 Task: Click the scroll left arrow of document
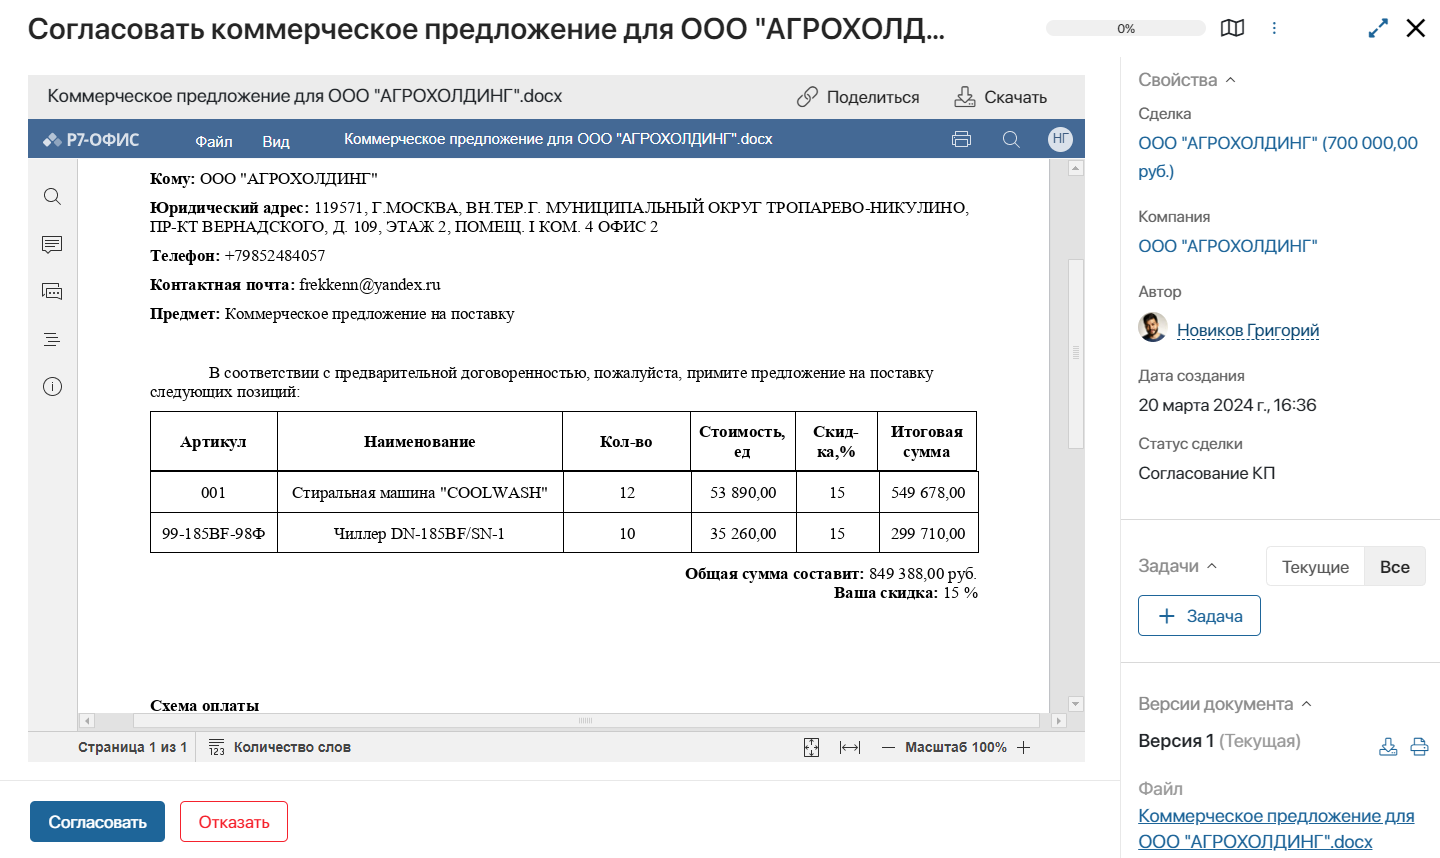87,720
